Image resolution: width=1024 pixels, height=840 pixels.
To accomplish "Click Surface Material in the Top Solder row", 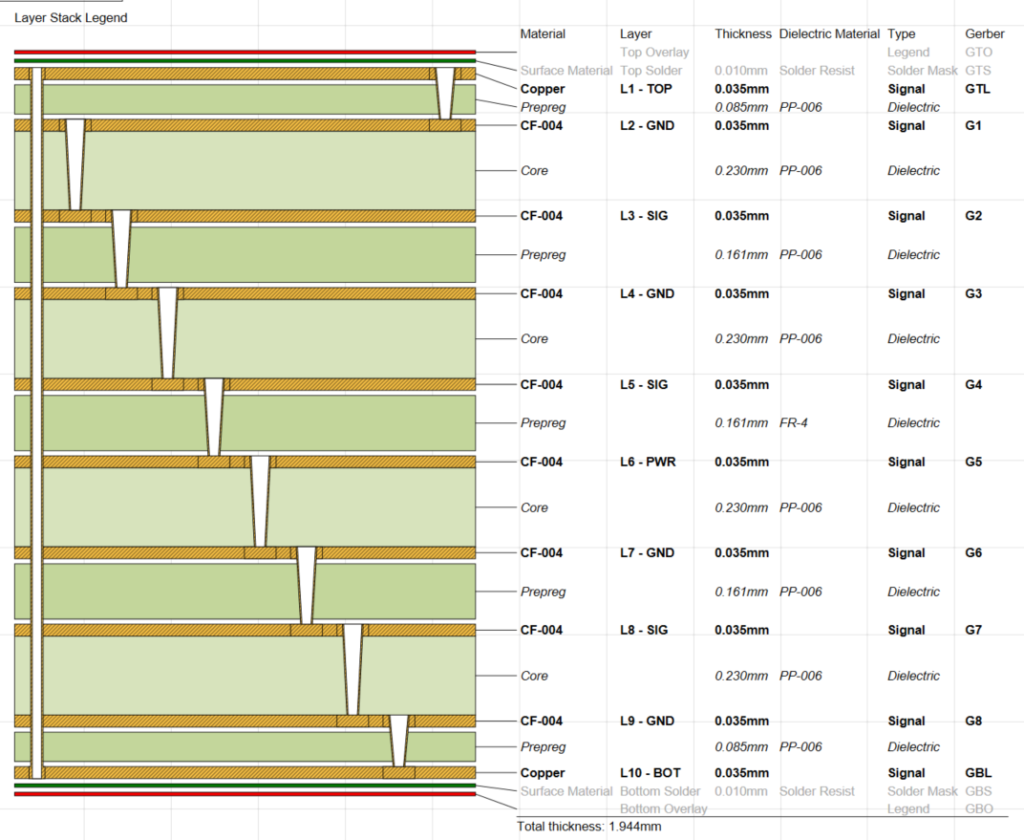I will (x=566, y=71).
